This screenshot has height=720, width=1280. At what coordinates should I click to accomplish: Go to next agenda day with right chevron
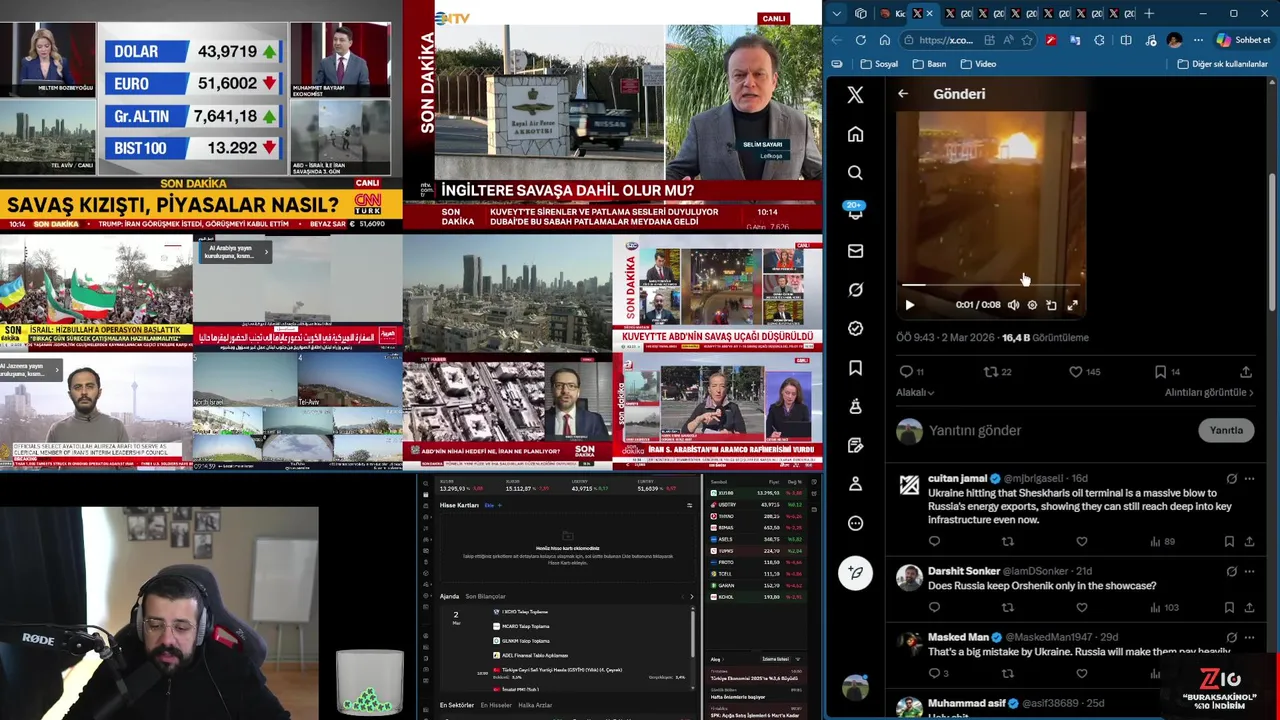691,596
